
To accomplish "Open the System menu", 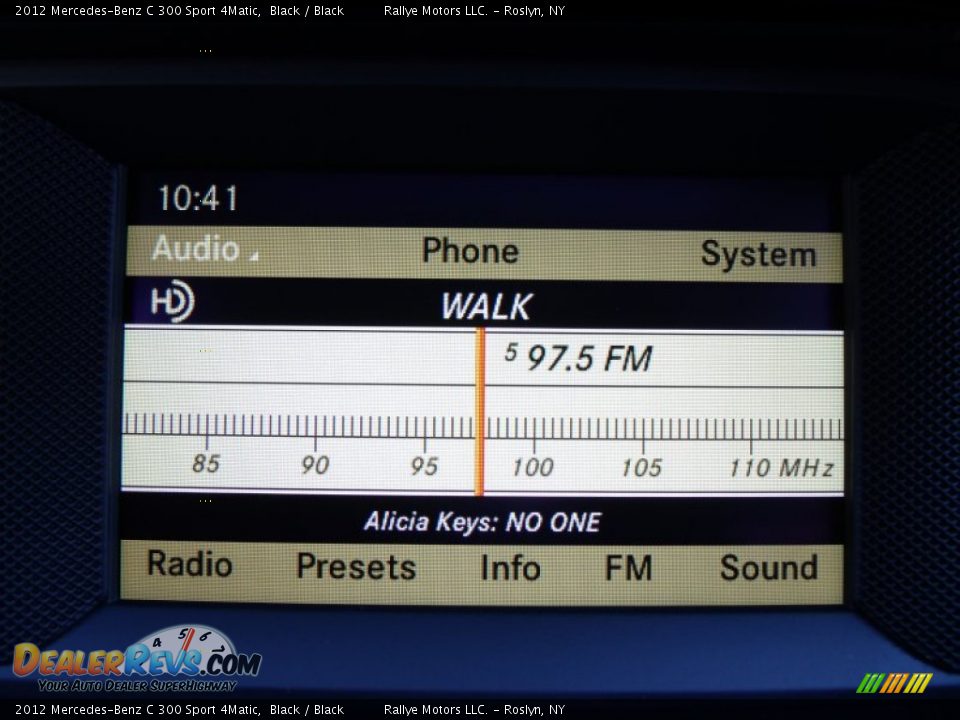I will [x=758, y=254].
